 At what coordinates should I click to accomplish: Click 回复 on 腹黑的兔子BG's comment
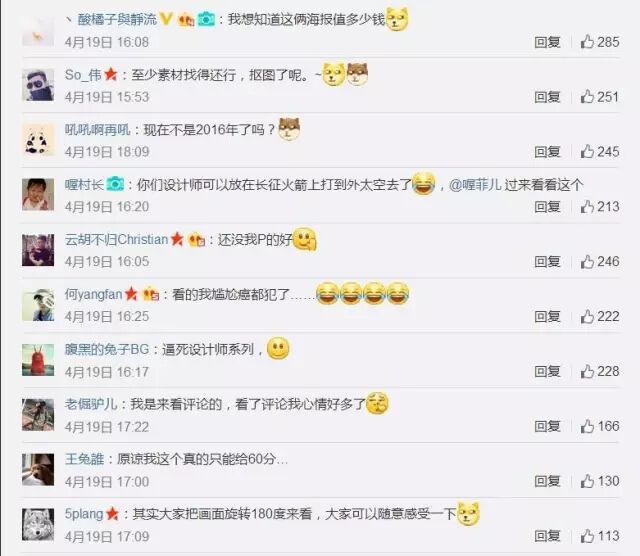click(547, 371)
